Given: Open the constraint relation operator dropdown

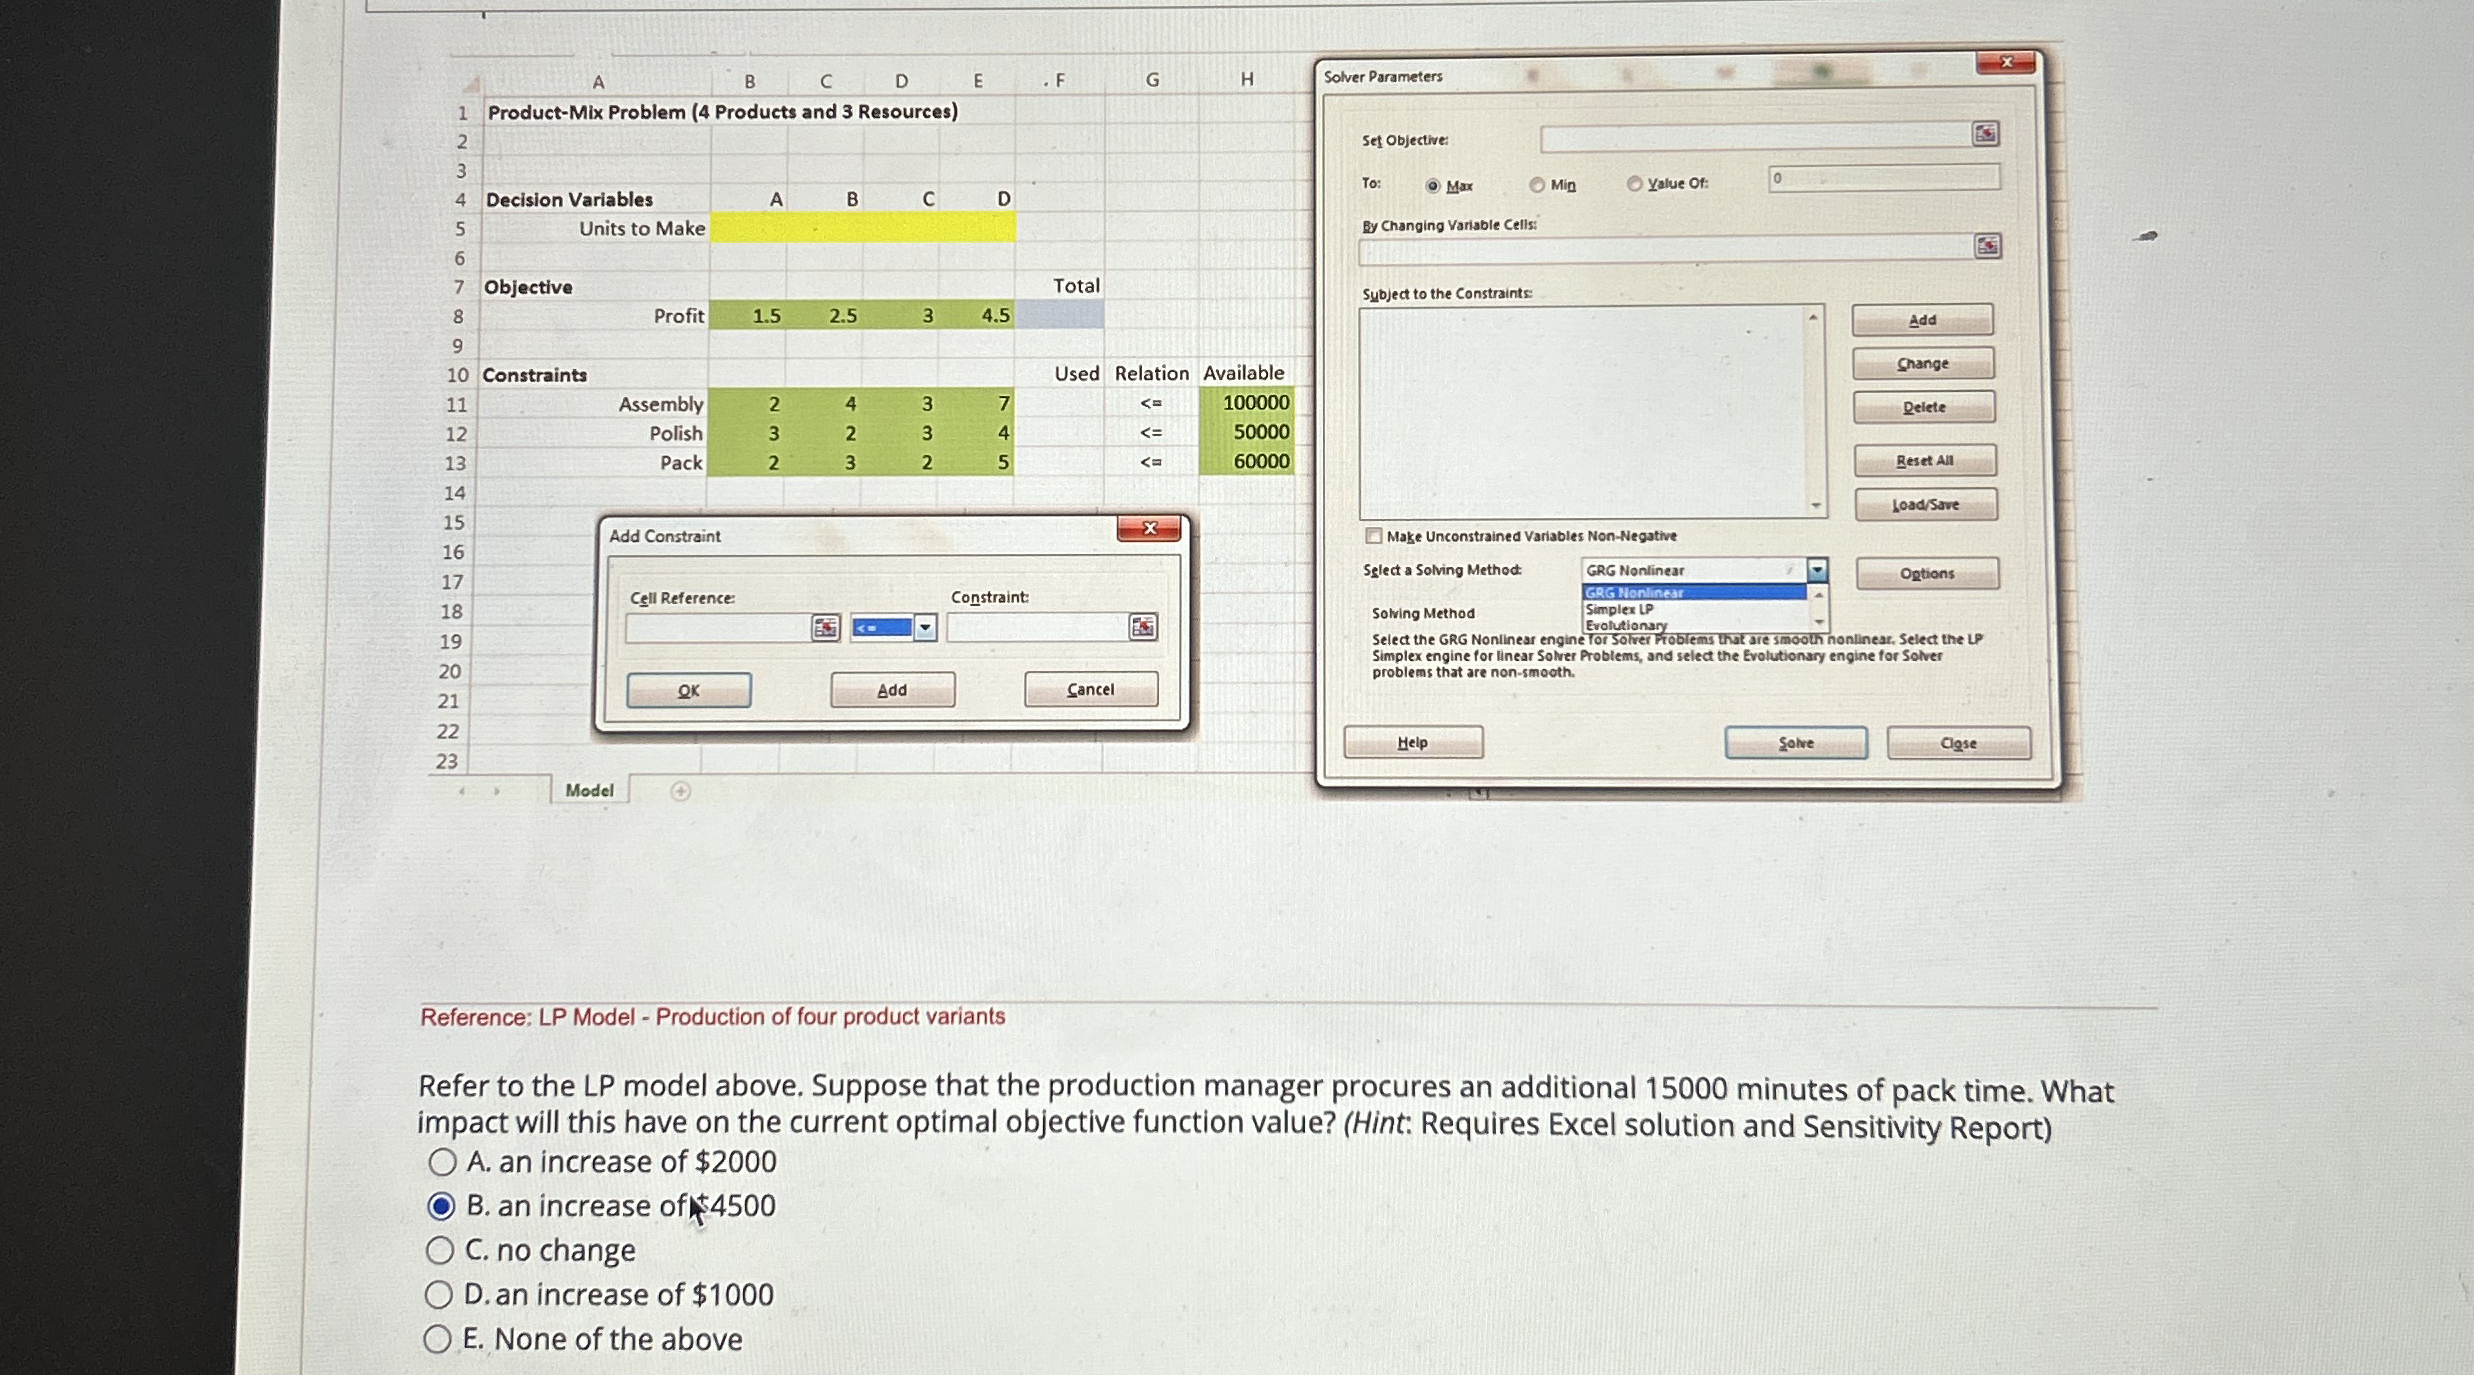Looking at the screenshot, I should (x=925, y=628).
